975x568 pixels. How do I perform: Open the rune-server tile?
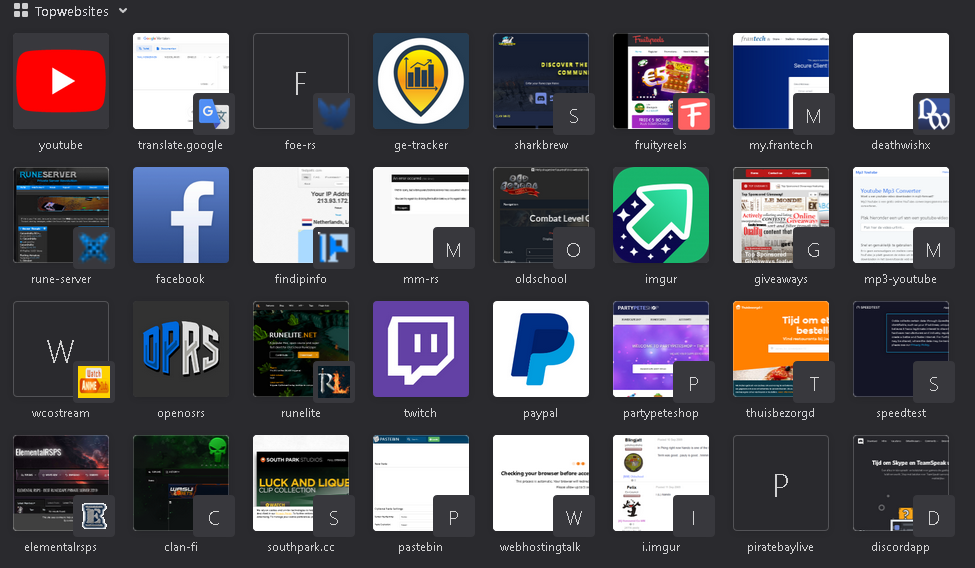click(61, 215)
